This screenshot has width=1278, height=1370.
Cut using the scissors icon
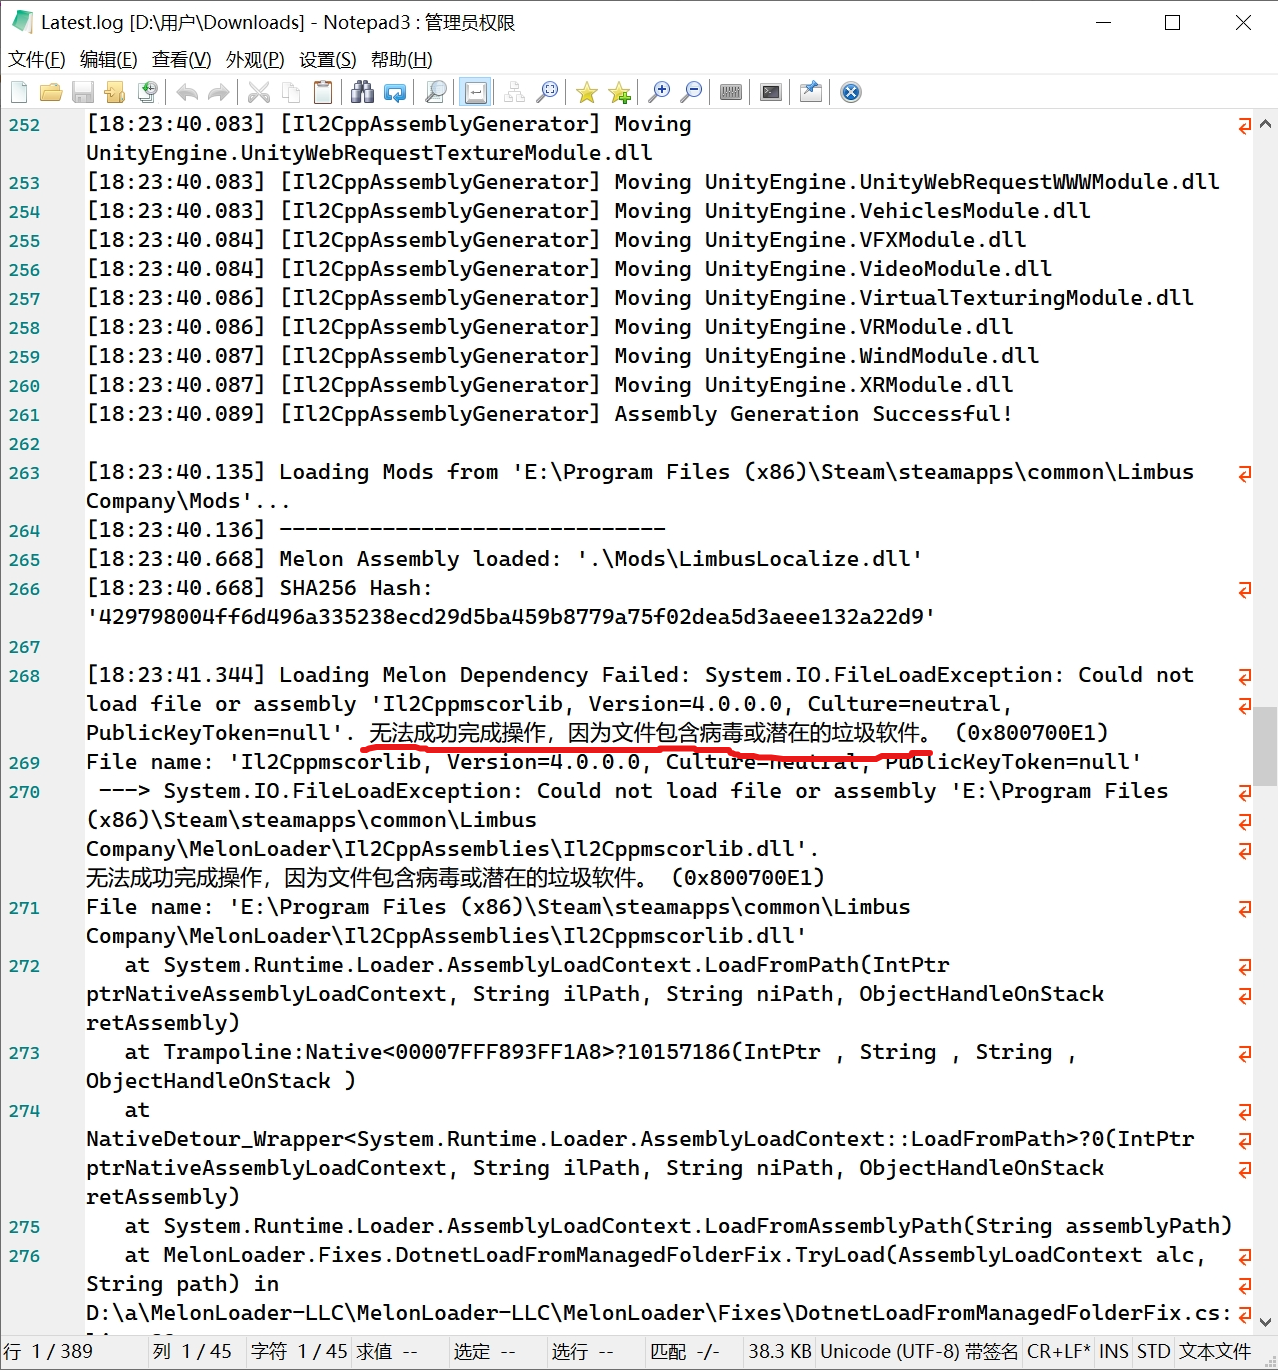(x=258, y=92)
